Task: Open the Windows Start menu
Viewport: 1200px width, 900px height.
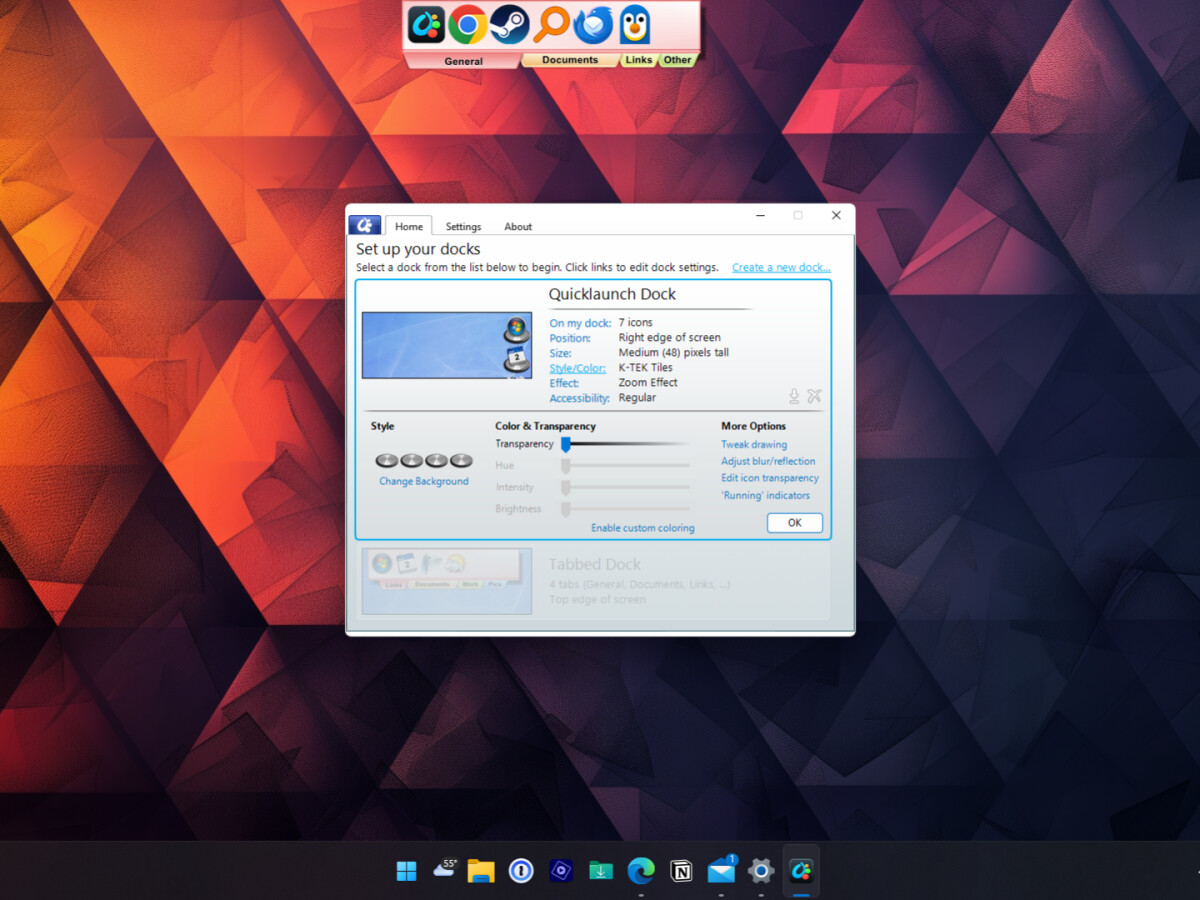Action: click(407, 871)
